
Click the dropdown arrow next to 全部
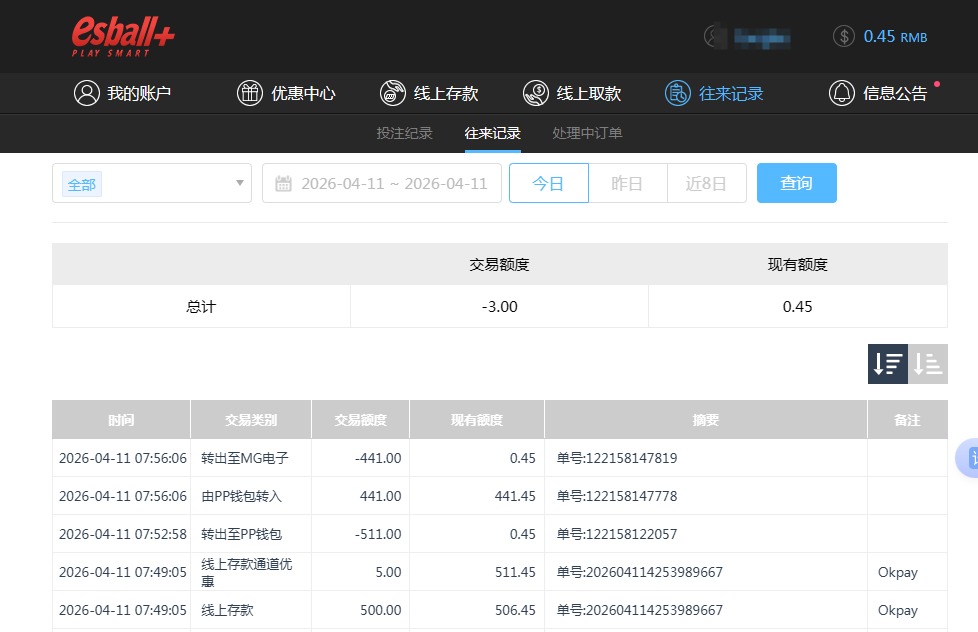pyautogui.click(x=239, y=183)
